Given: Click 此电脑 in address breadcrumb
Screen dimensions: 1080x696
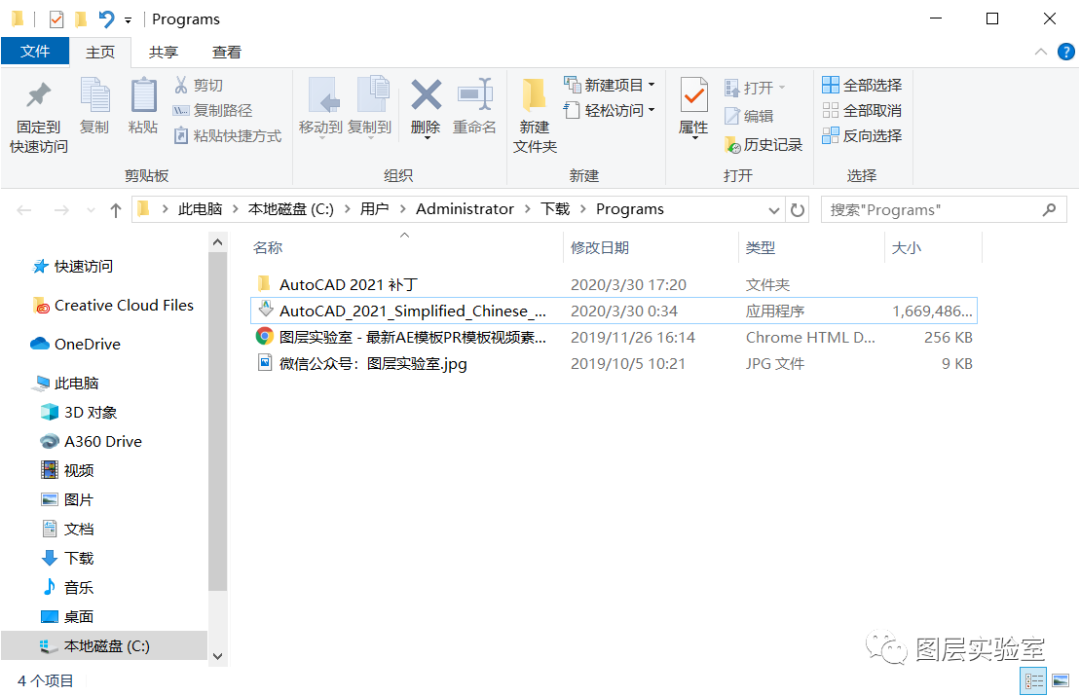Looking at the screenshot, I should point(200,209).
